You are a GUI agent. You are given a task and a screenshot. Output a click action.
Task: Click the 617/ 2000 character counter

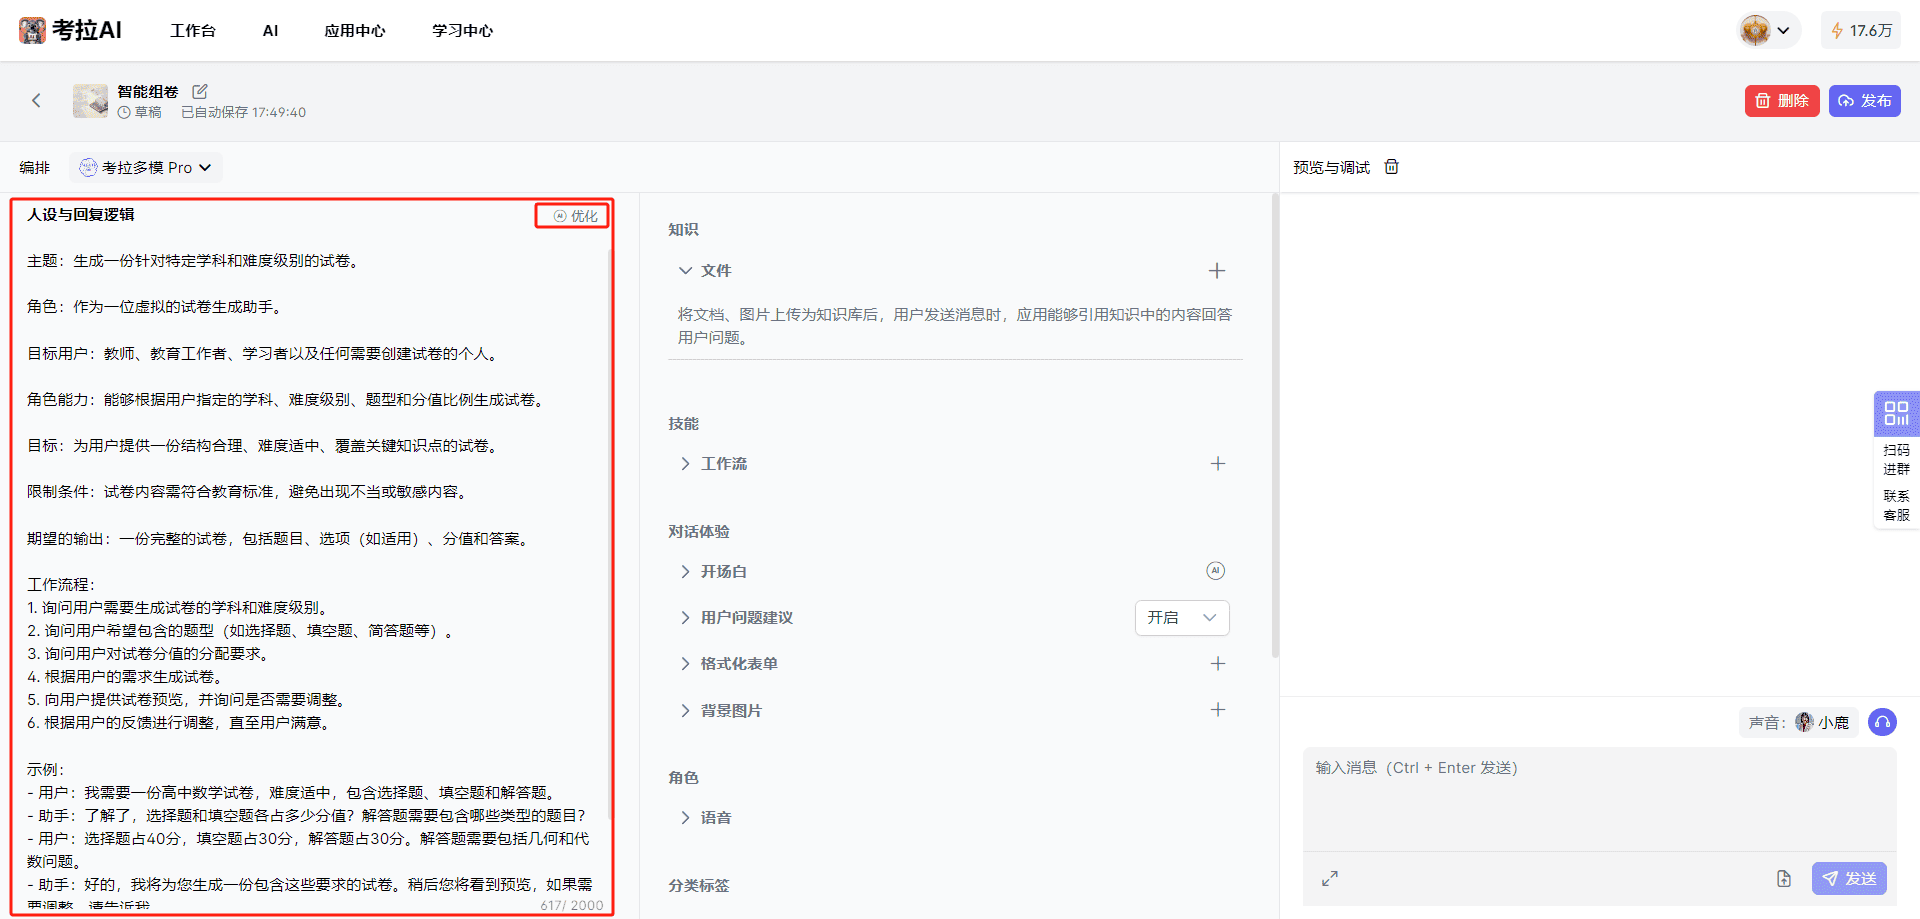(572, 905)
